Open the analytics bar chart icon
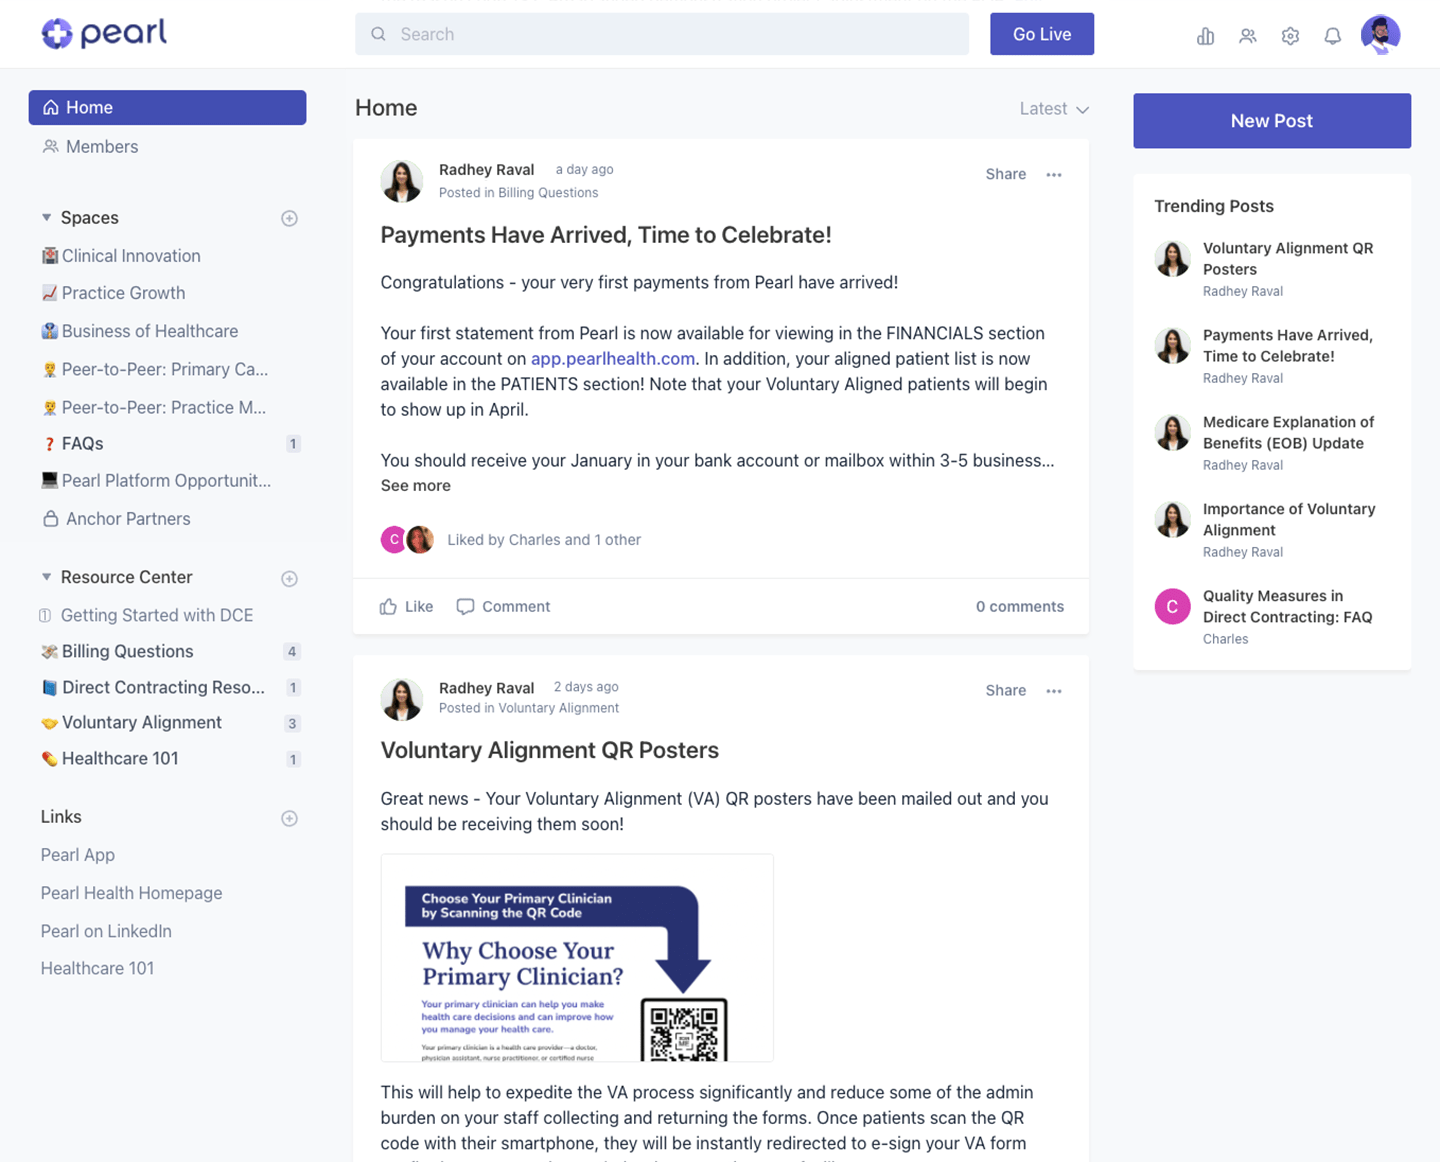 point(1205,35)
